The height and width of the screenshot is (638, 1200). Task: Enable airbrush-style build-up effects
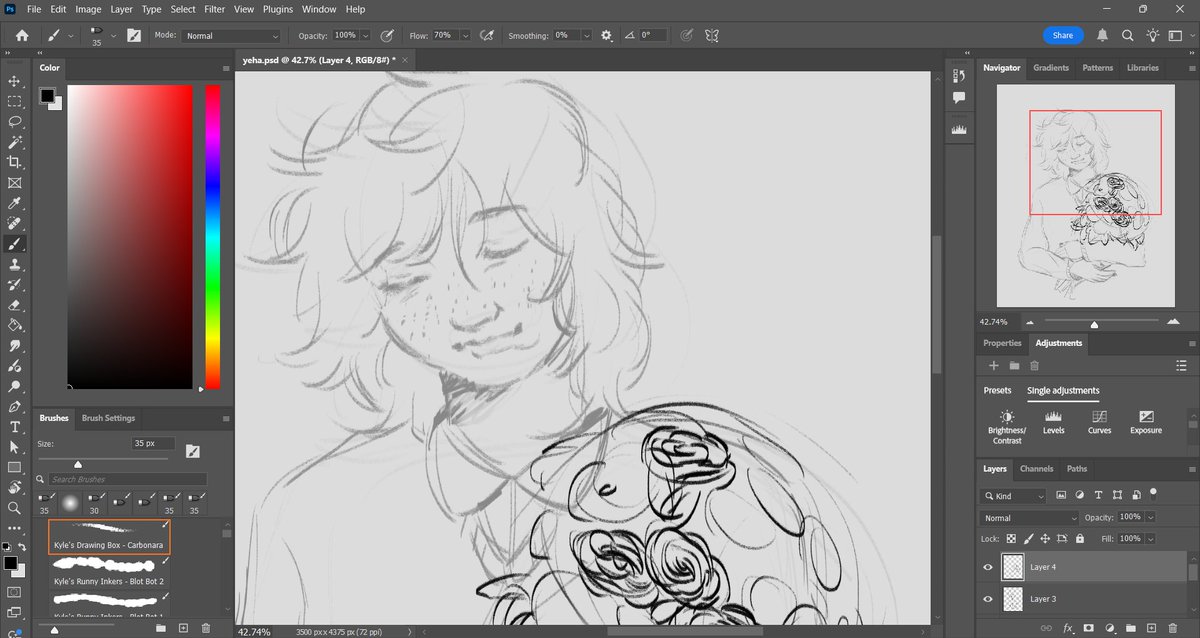(x=487, y=35)
